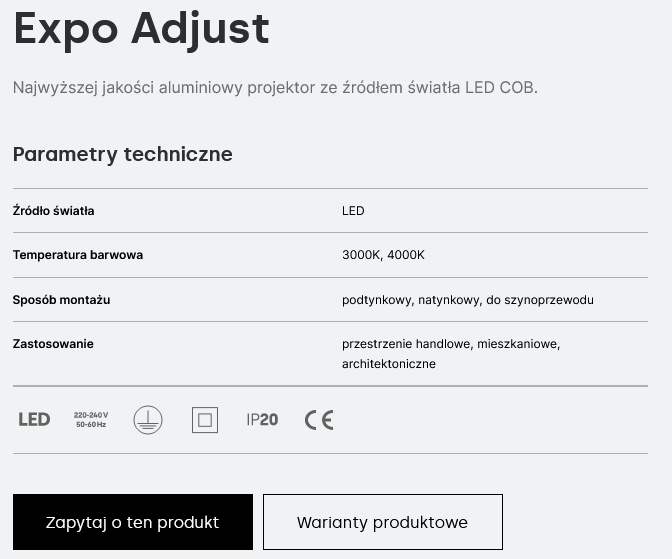This screenshot has width=672, height=559.
Task: Click the 220-240V 50-60Hz voltage icon
Action: point(91,420)
